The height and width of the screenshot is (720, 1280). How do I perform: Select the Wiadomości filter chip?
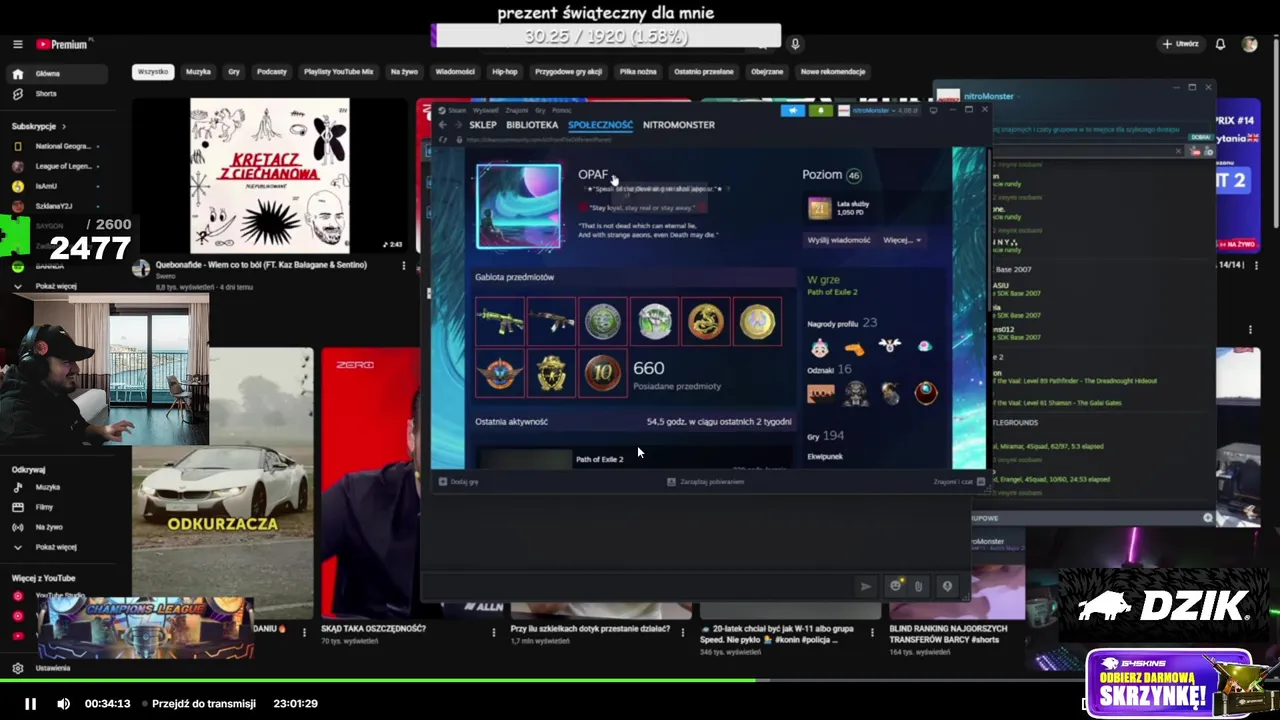click(455, 72)
